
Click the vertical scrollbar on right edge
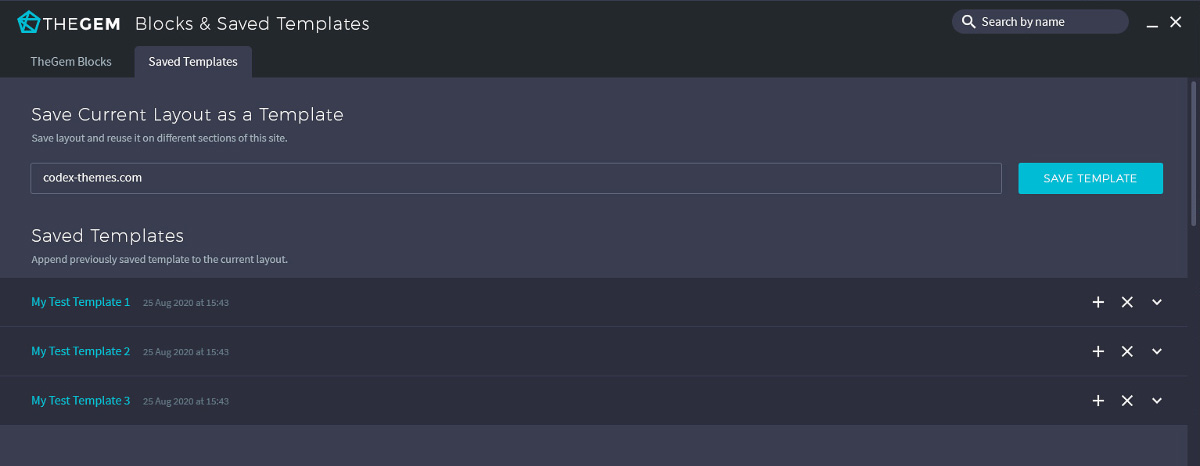(x=1193, y=150)
